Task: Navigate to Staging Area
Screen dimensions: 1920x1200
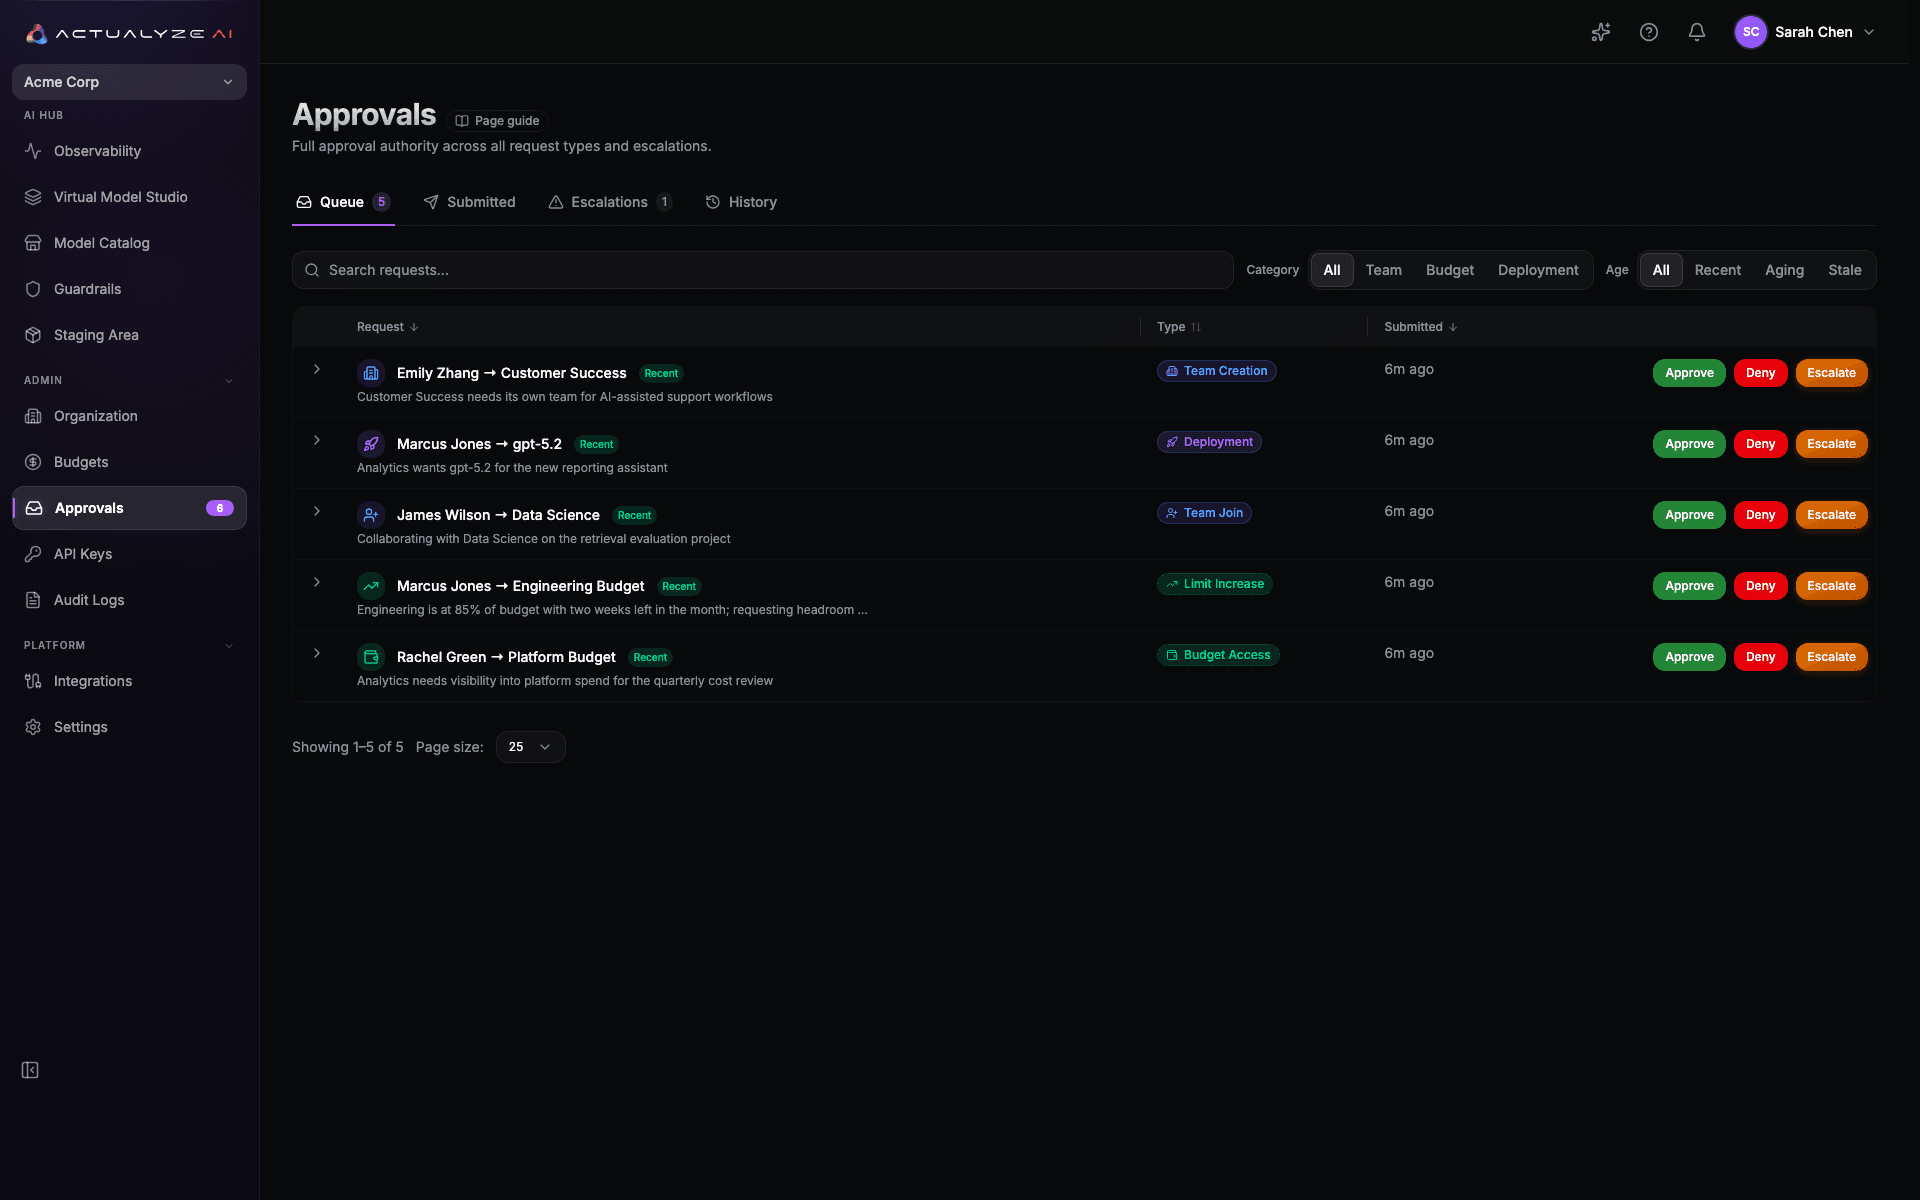Action: [x=129, y=335]
